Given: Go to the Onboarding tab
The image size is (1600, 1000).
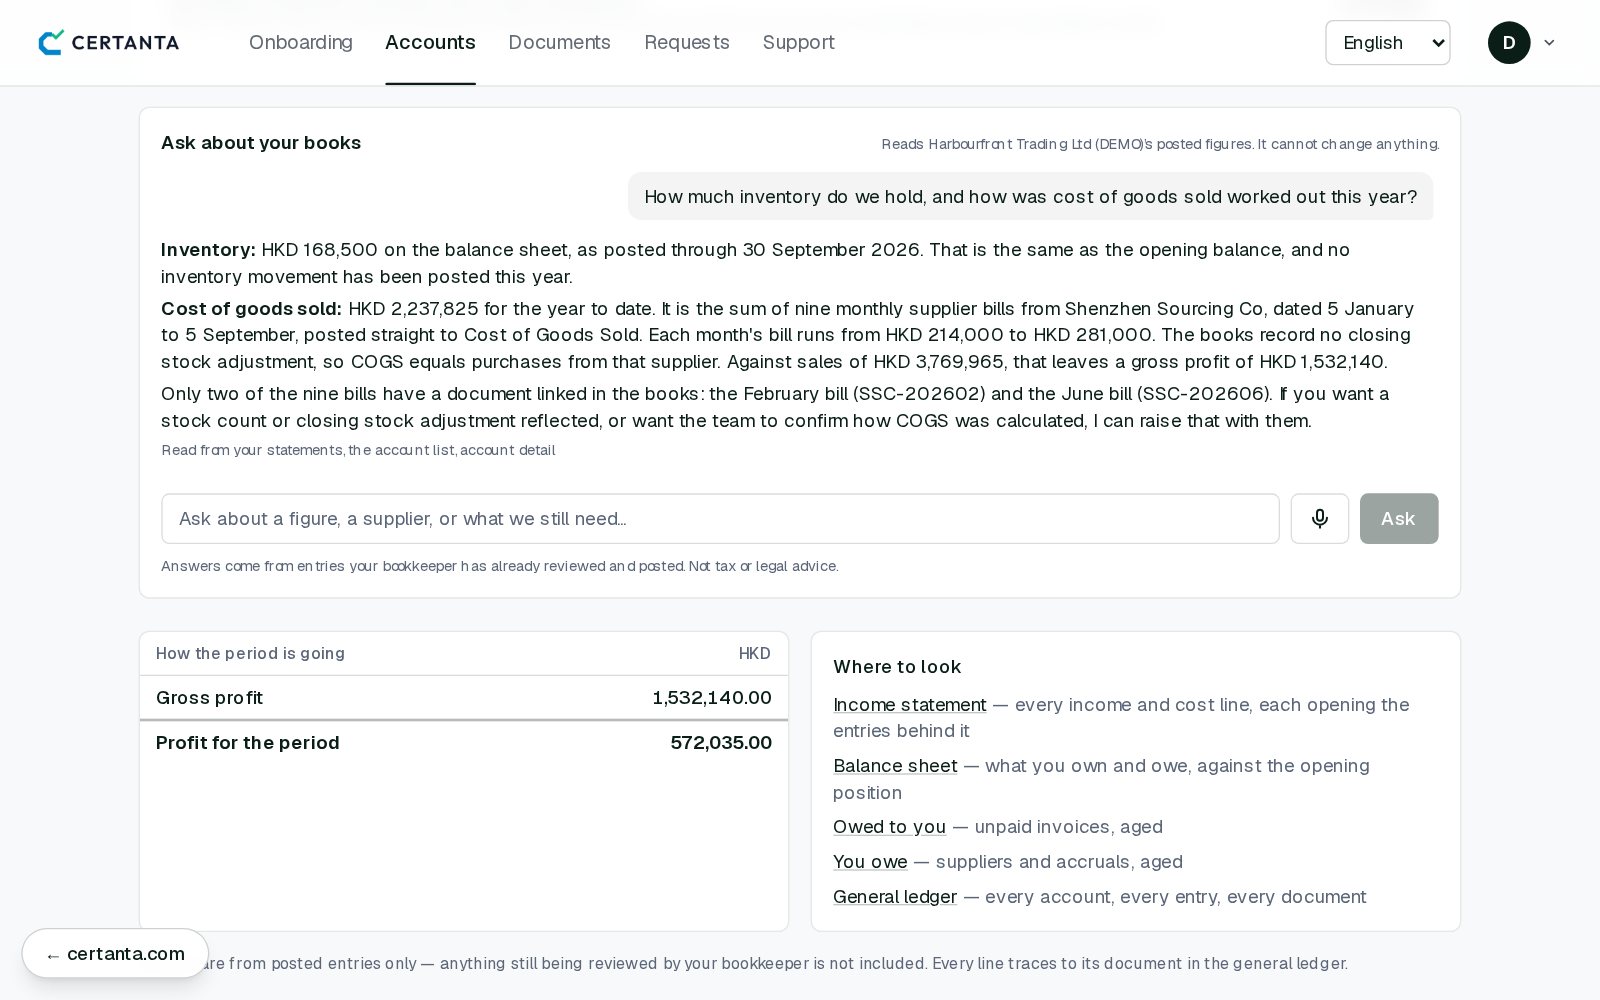Looking at the screenshot, I should point(301,42).
